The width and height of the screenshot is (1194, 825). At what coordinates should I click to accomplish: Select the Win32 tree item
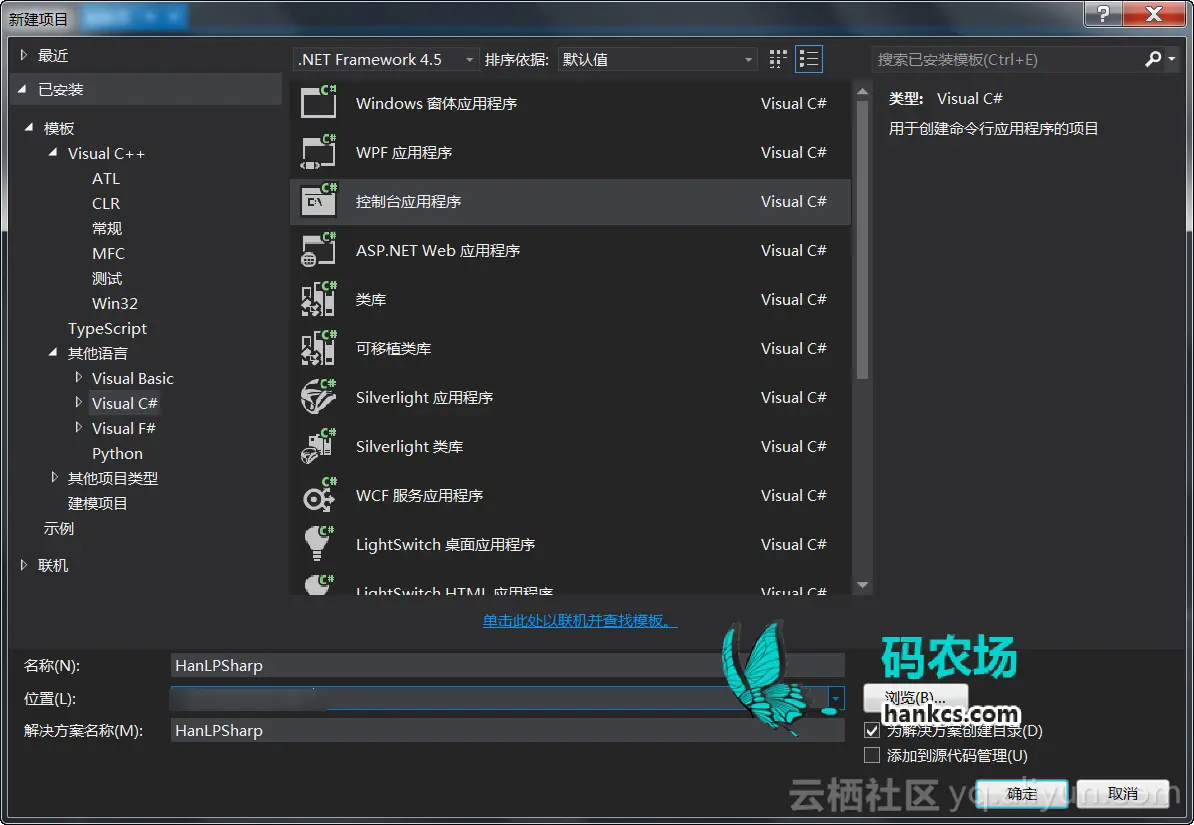click(x=115, y=303)
